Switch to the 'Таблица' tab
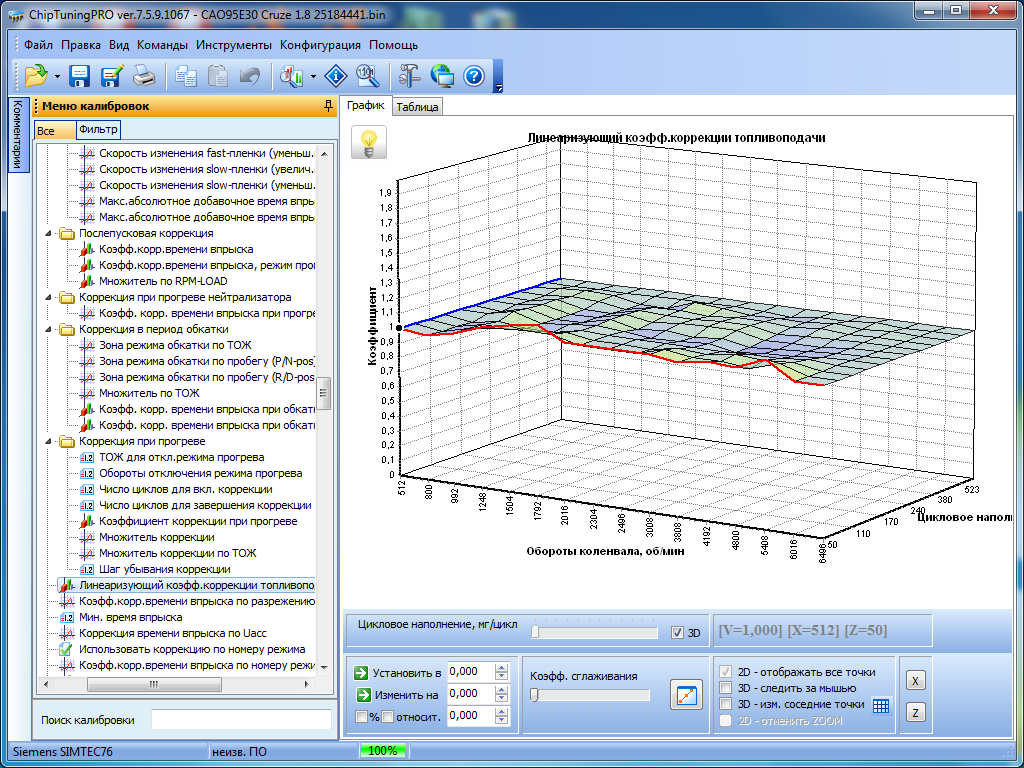Screen dimensions: 1024x768 pyautogui.click(x=417, y=107)
